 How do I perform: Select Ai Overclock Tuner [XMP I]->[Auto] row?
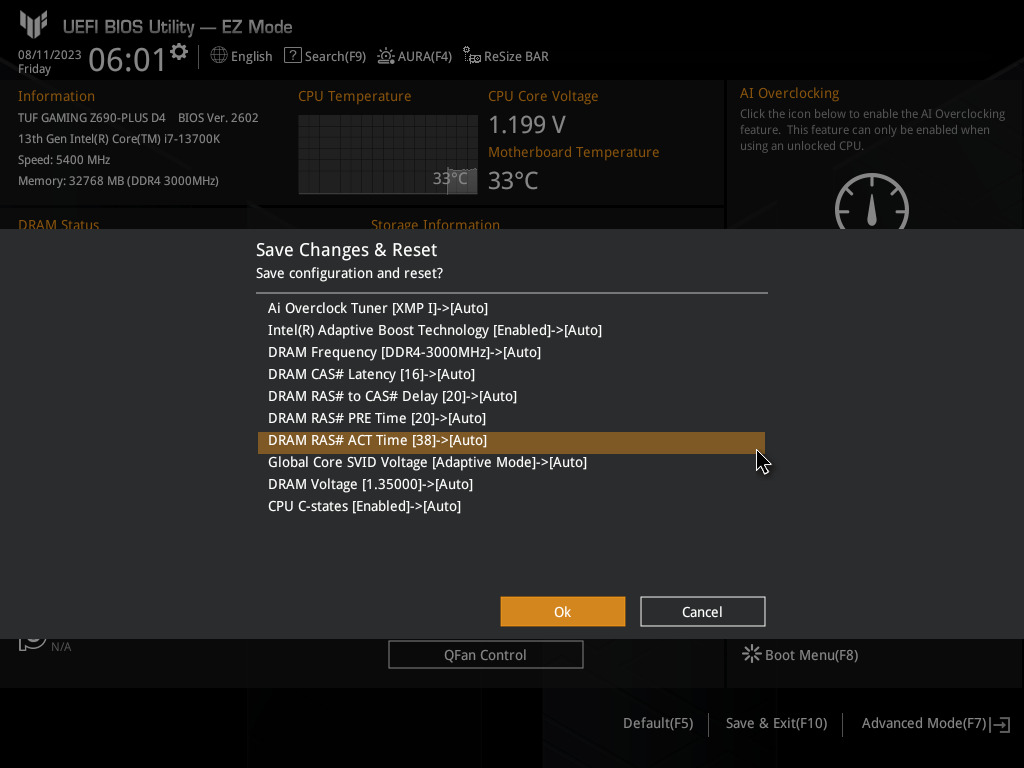pyautogui.click(x=511, y=308)
